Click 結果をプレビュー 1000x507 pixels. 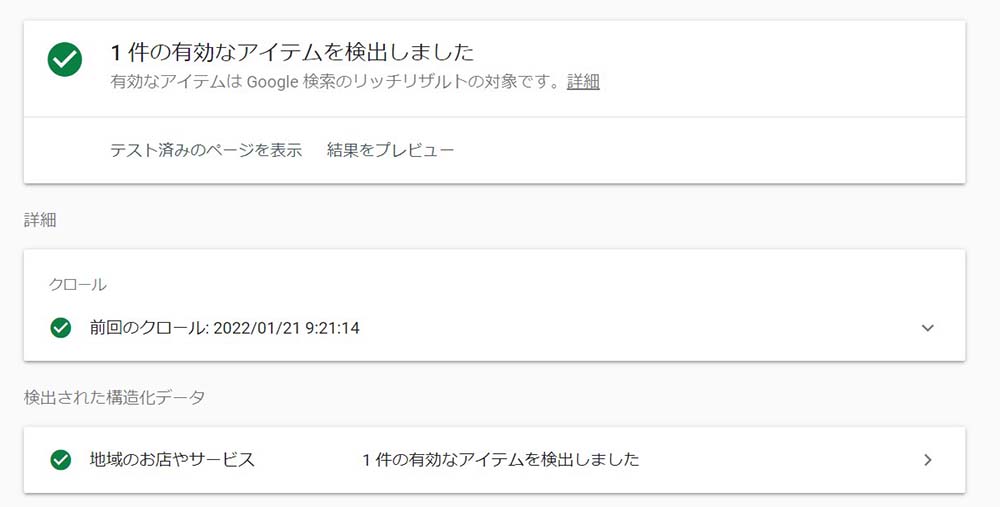(390, 150)
